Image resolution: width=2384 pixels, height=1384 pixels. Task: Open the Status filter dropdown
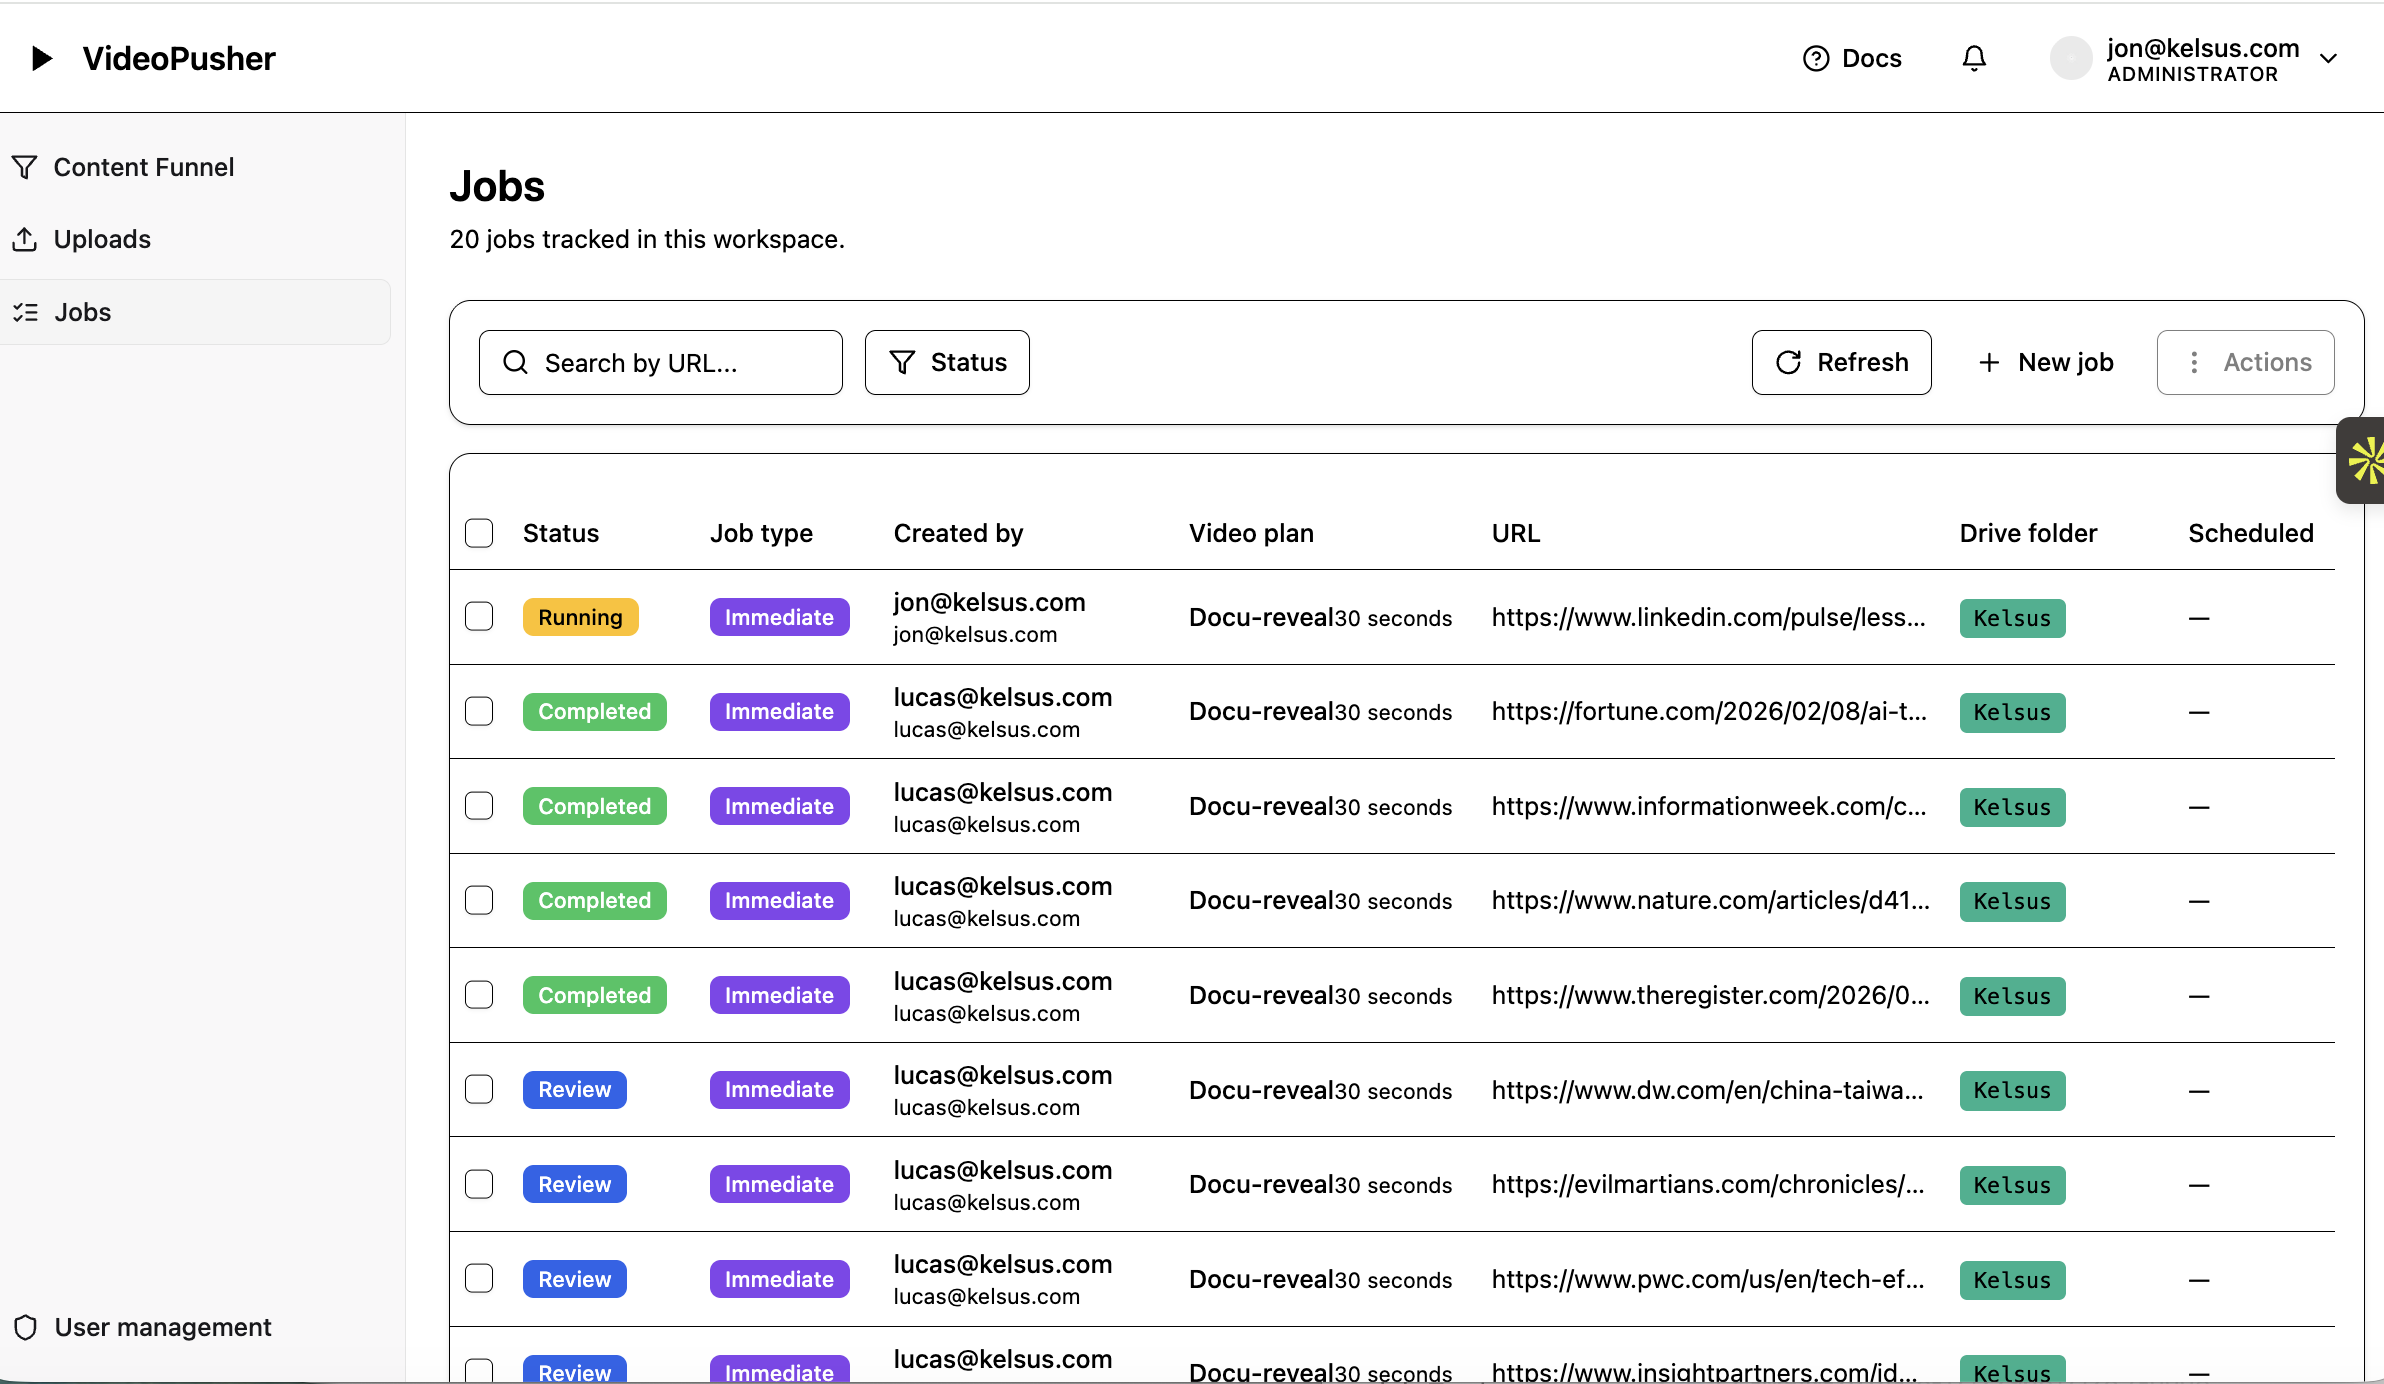pos(947,362)
